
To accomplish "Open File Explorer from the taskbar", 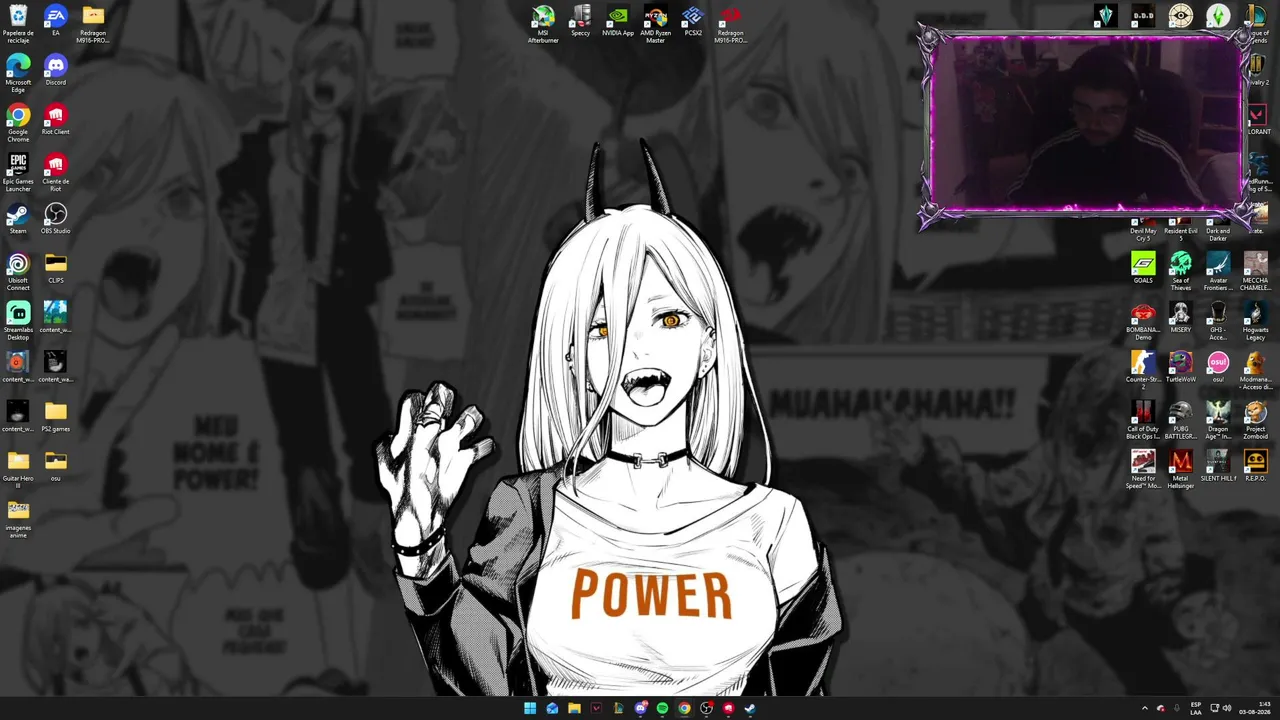I will click(574, 708).
